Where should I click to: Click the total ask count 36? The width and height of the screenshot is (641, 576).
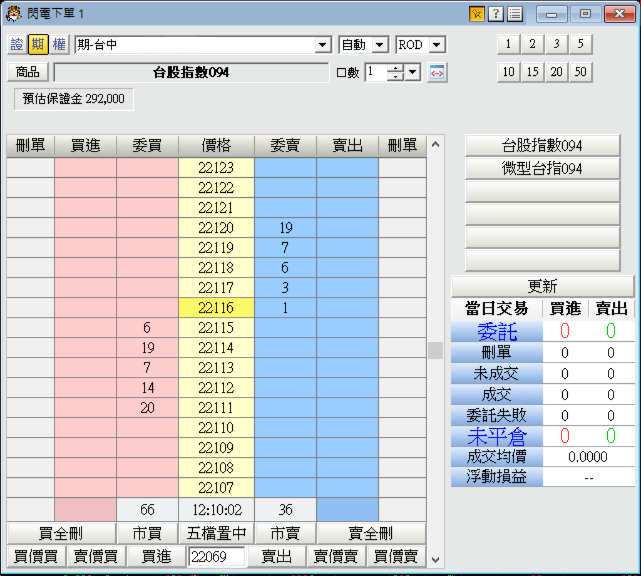[285, 510]
